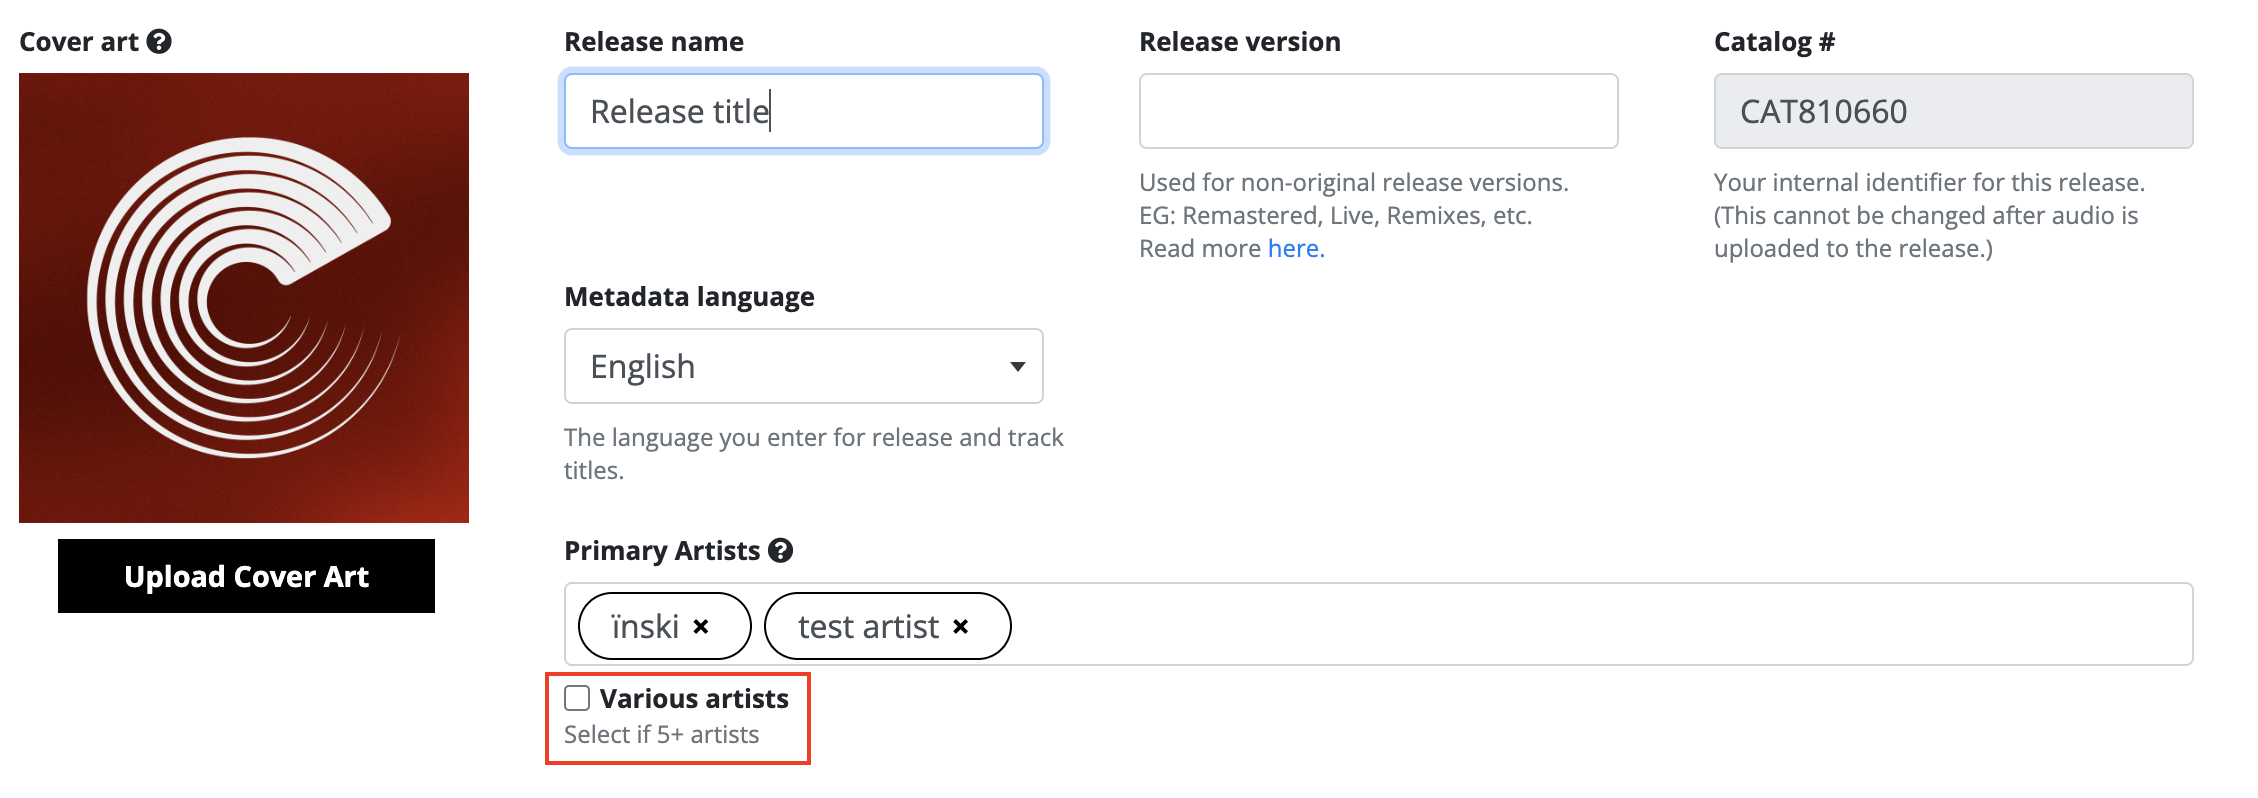This screenshot has height=798, width=2258.
Task: Focus the Release name input field
Action: (x=804, y=111)
